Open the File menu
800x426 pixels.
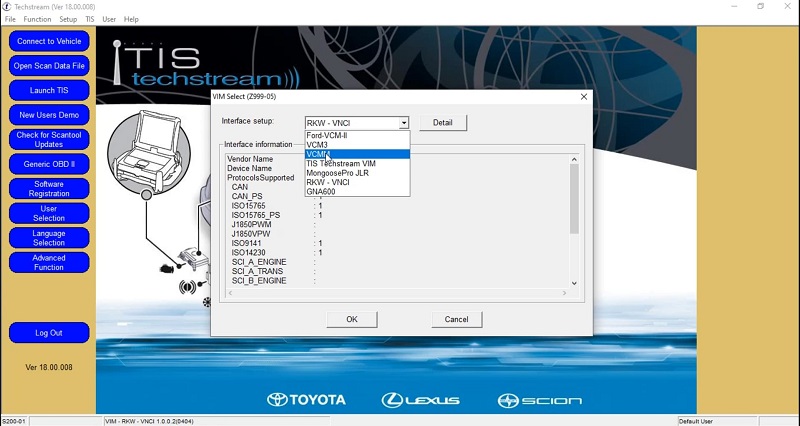pyautogui.click(x=10, y=19)
